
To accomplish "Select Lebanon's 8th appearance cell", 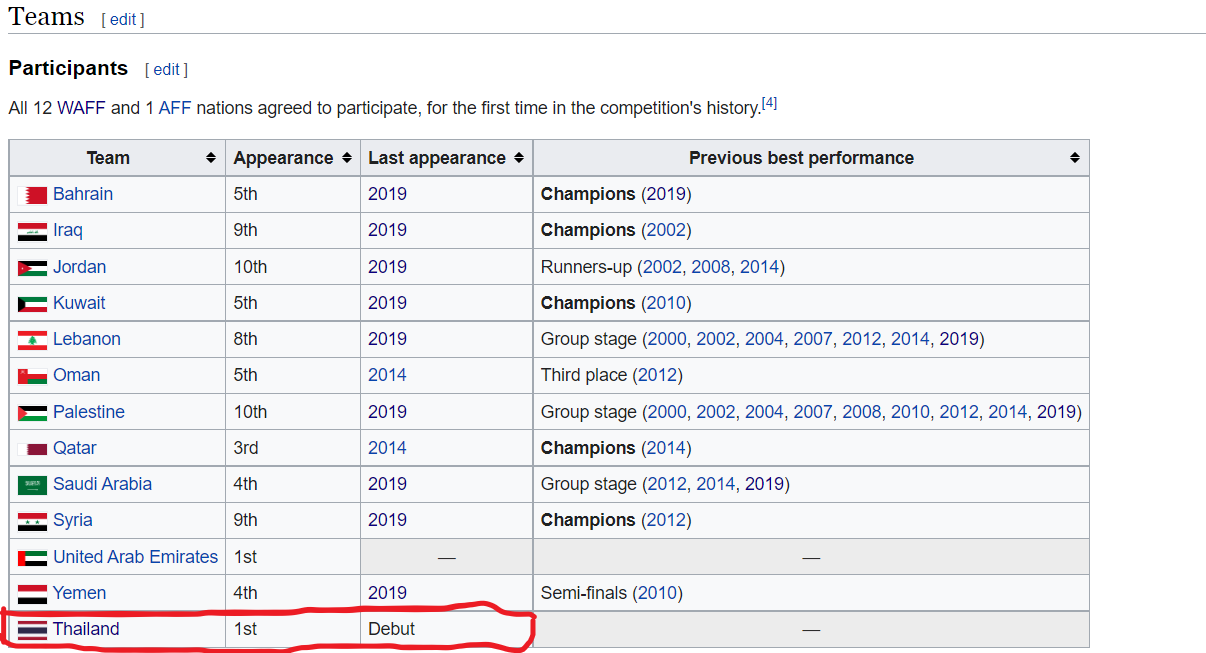I will (x=293, y=339).
